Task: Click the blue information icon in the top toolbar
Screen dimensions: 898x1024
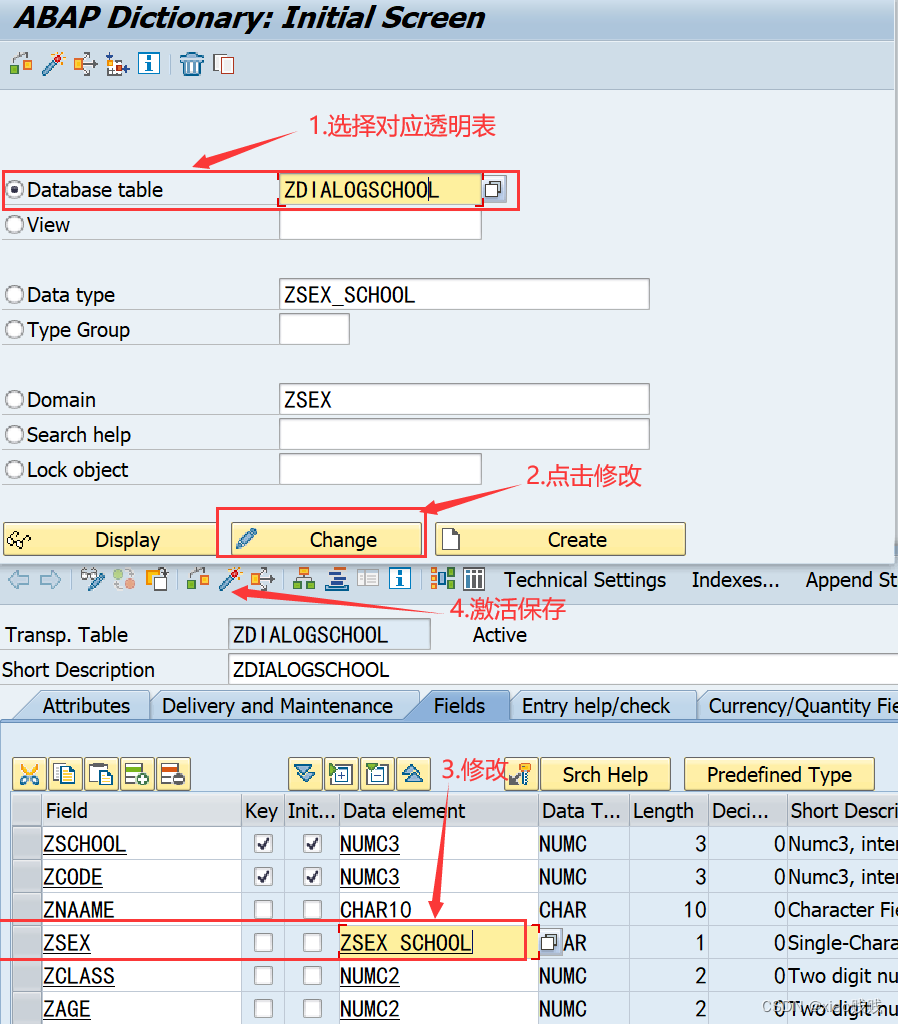Action: [149, 63]
